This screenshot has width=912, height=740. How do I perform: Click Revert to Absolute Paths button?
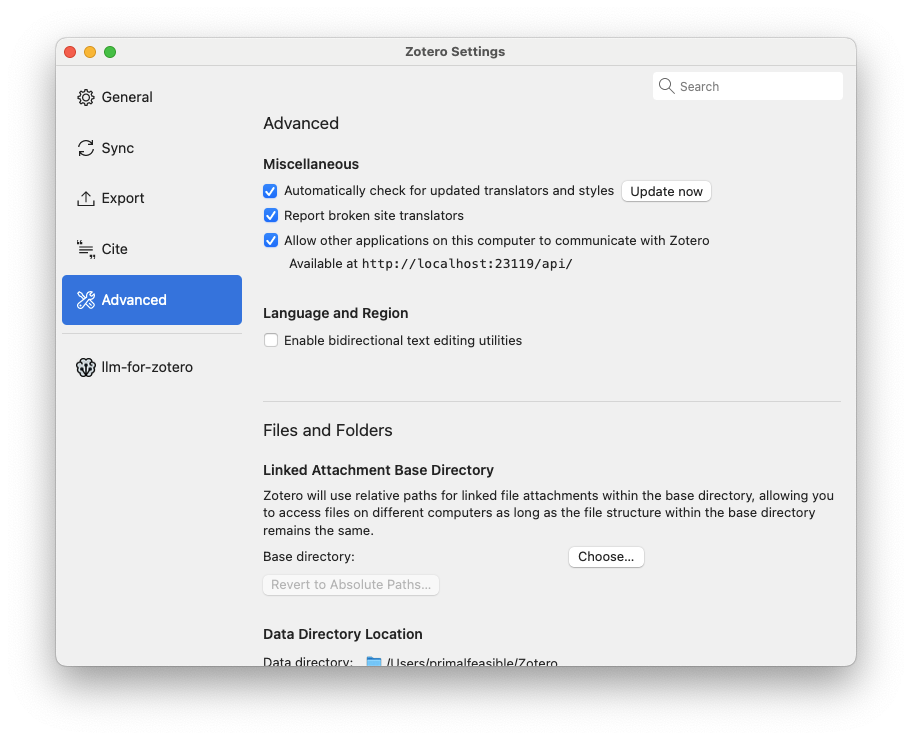coord(351,585)
